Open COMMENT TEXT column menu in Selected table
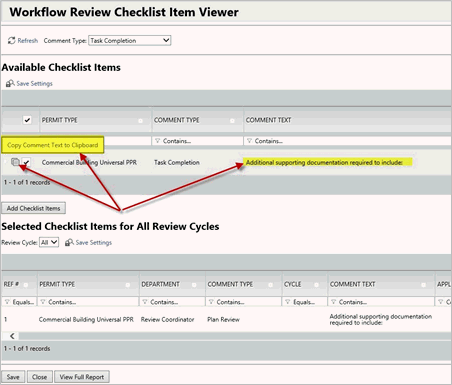The height and width of the screenshot is (385, 452). tap(424, 285)
